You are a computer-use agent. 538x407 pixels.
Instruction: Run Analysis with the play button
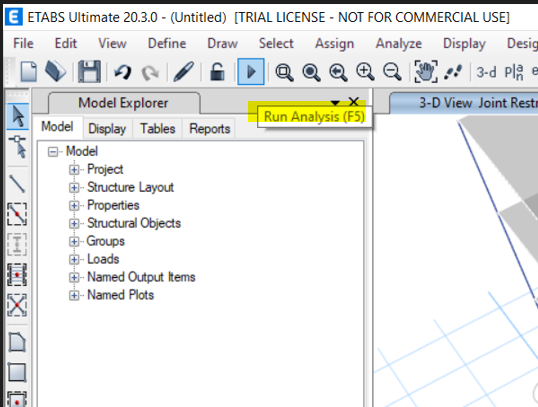click(x=251, y=71)
